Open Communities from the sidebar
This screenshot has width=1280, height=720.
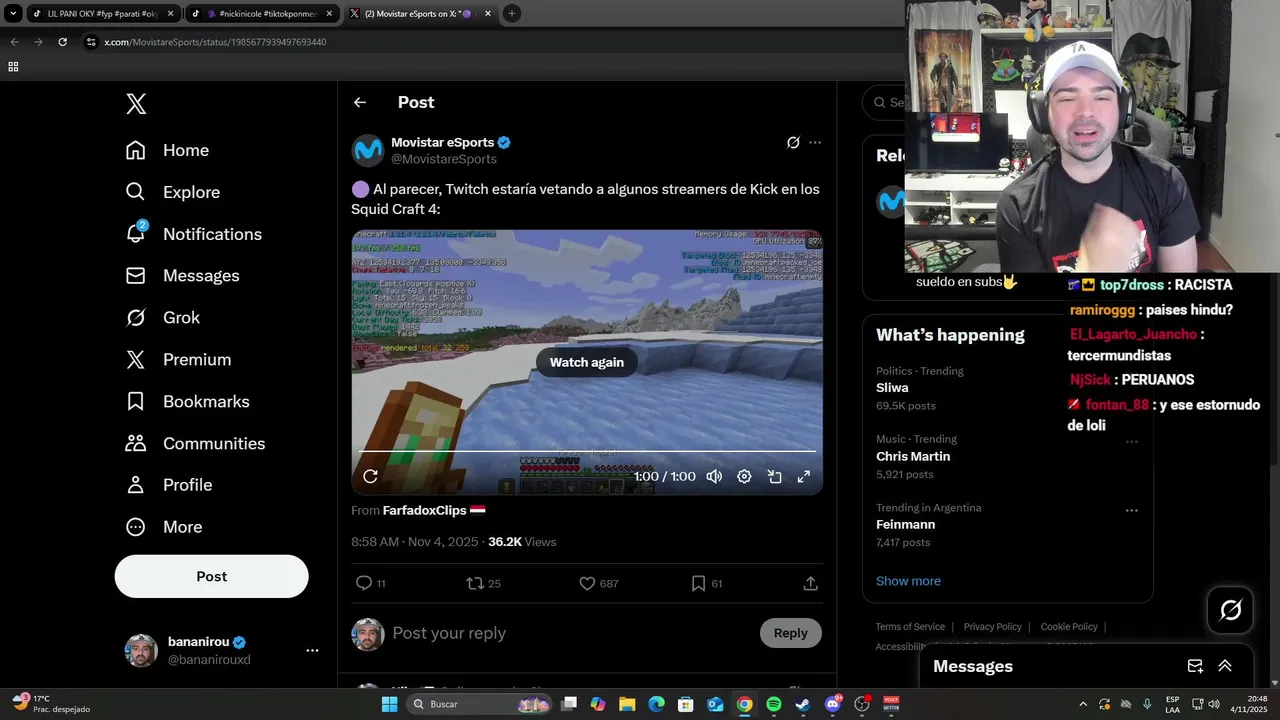195,444
